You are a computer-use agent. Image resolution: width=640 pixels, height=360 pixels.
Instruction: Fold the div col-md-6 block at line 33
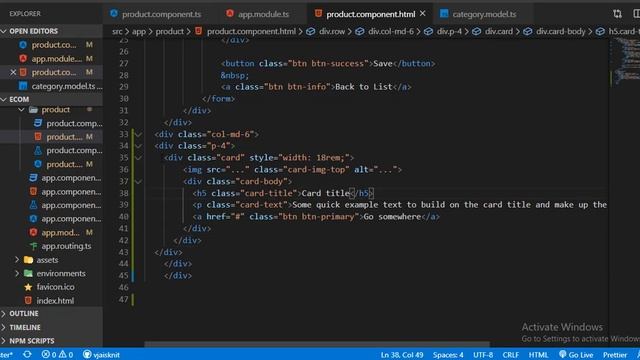pos(139,134)
